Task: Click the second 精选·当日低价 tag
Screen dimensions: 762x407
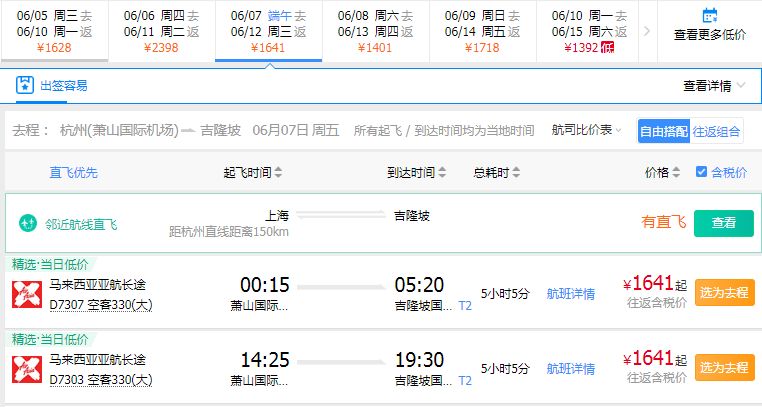Action: click(51, 339)
